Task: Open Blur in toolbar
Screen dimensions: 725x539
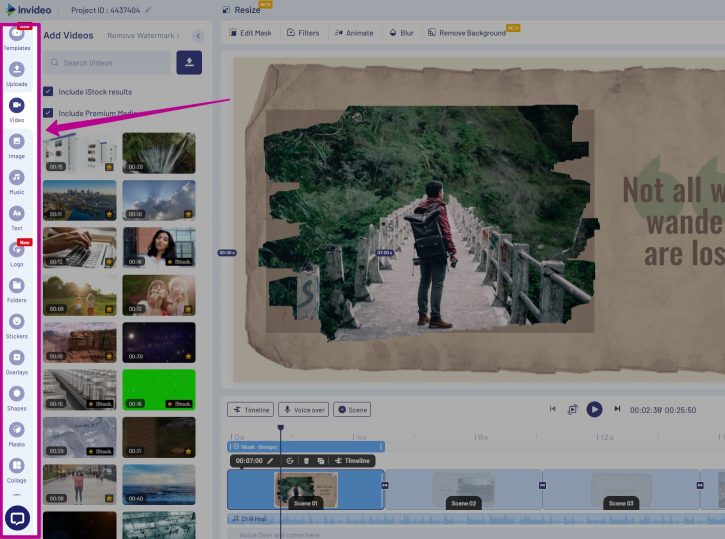Action: 401,33
